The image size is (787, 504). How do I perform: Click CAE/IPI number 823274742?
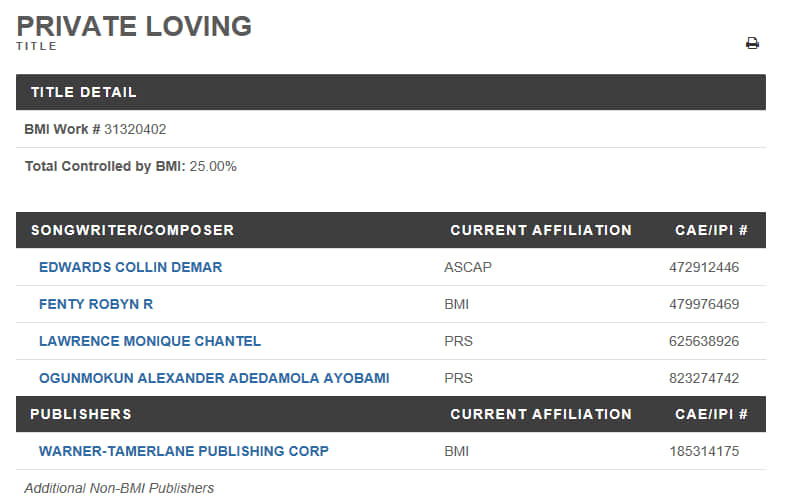coord(704,378)
